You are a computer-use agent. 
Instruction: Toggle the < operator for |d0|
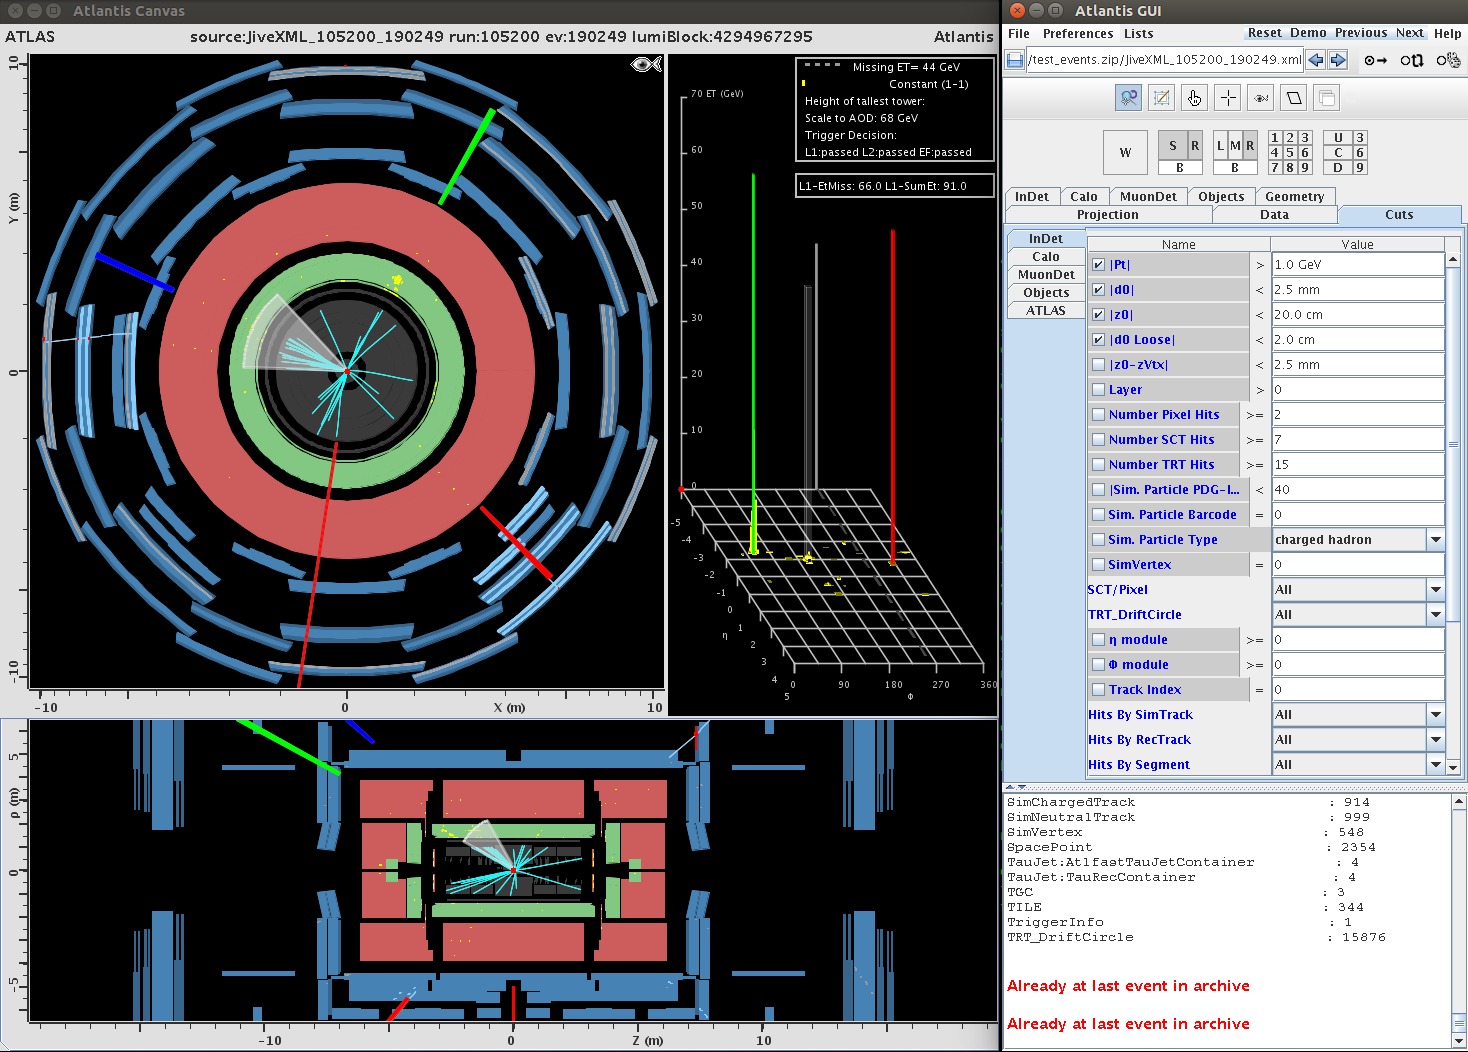point(1260,290)
